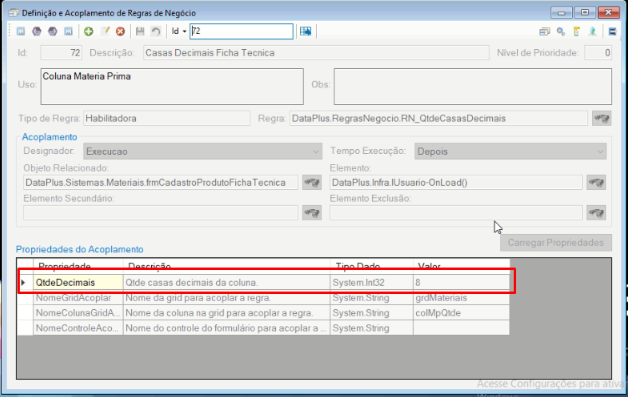This screenshot has height=397, width=628.
Task: Minimize the Regras de Negócio window
Action: pos(562,12)
